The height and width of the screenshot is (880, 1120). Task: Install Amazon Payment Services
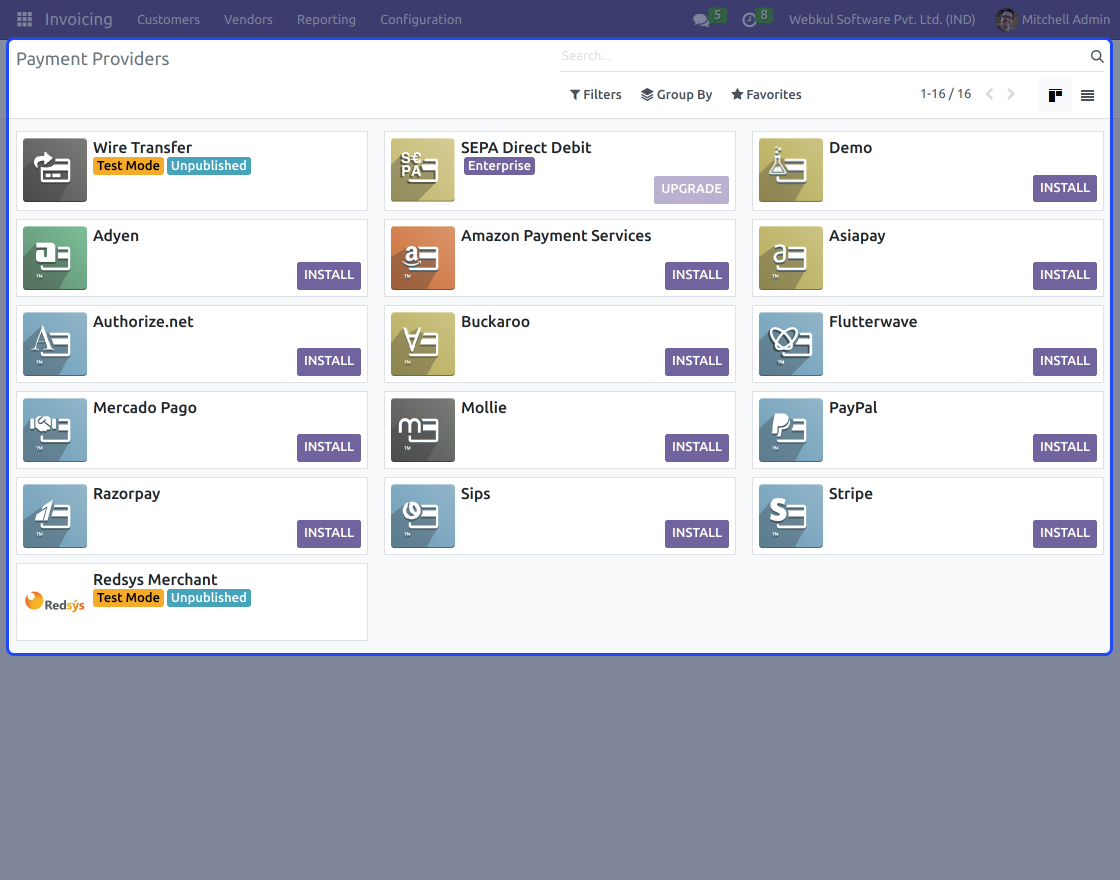click(696, 275)
